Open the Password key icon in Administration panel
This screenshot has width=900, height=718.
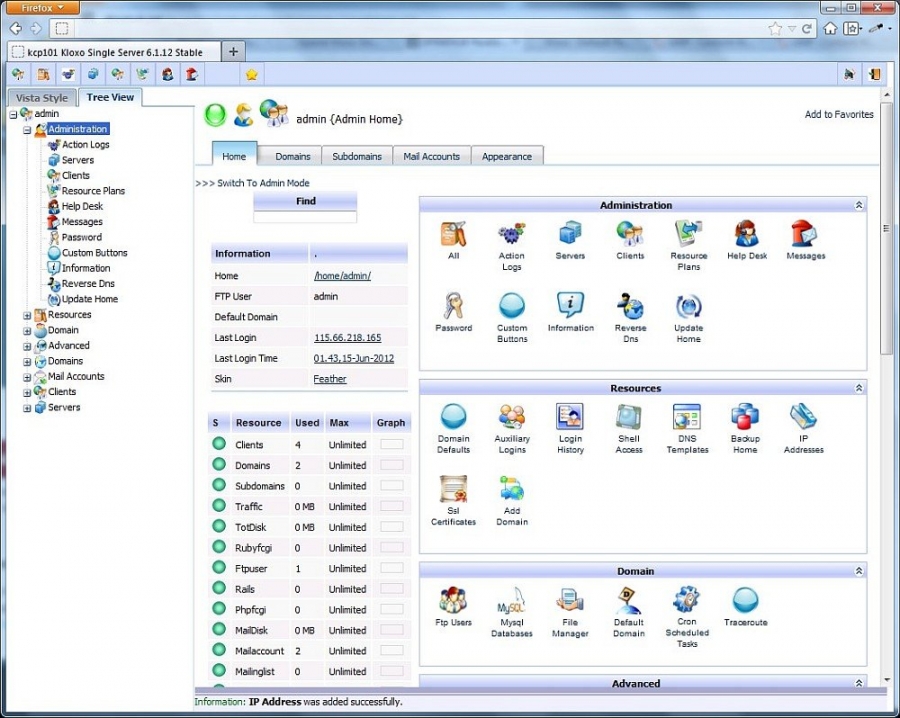click(453, 306)
